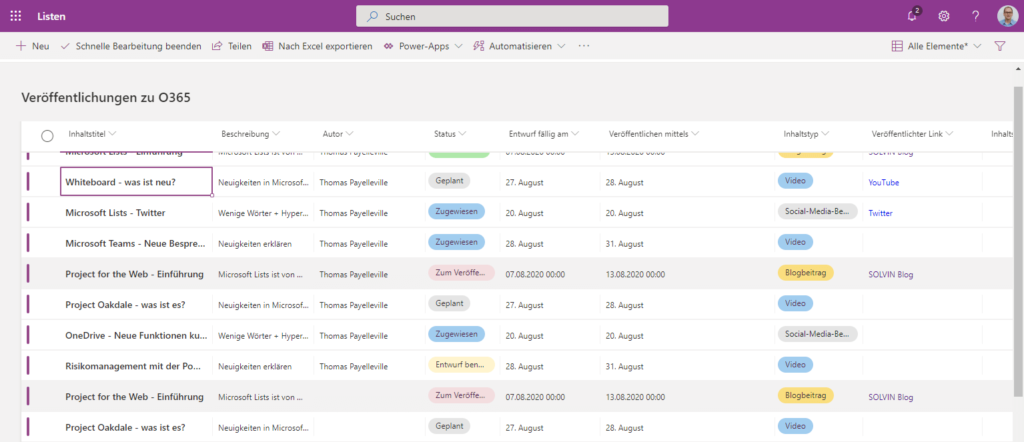Click Wenige Wörter description in OneDrive row
Screen dimensions: 1024x442
(263, 336)
